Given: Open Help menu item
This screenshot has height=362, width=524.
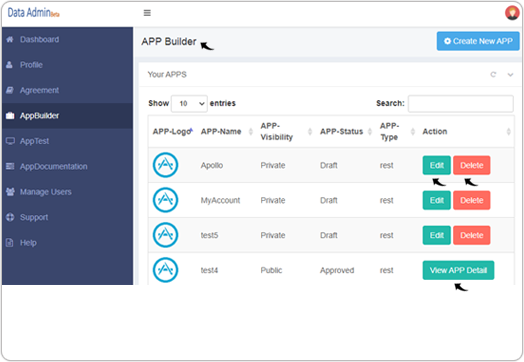Looking at the screenshot, I should pos(67,243).
